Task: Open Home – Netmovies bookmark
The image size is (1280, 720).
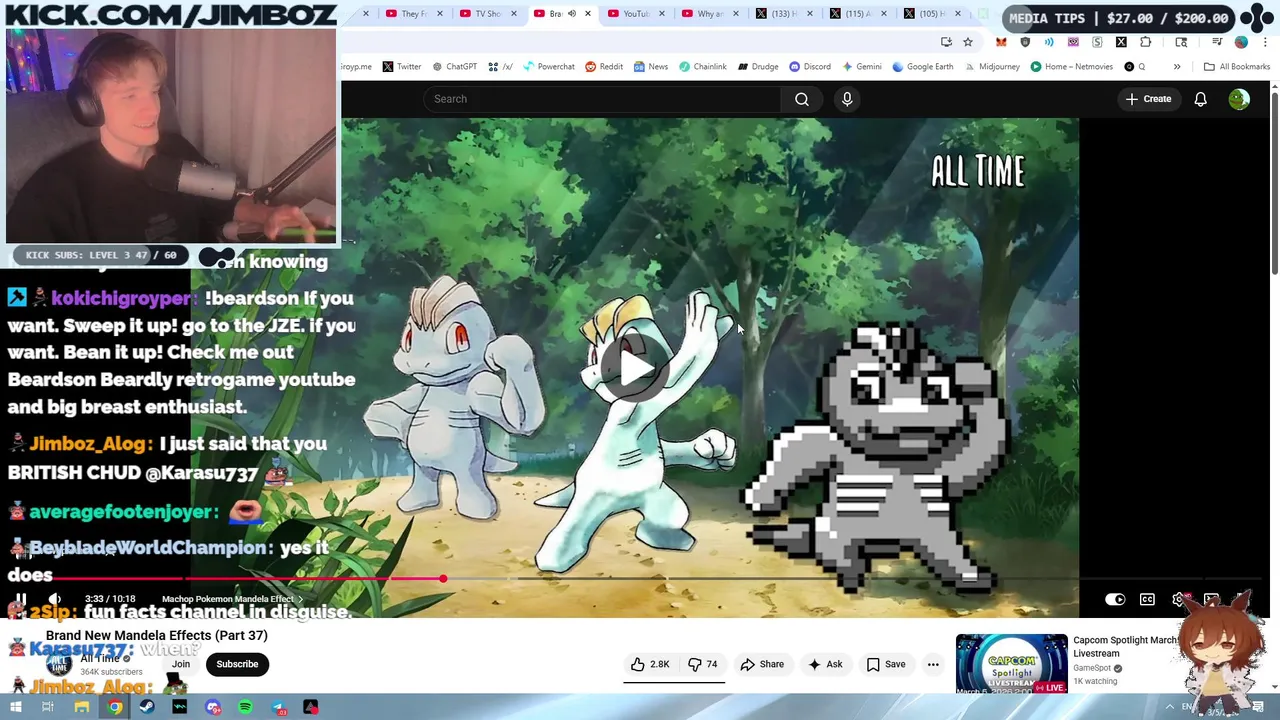Action: (x=1071, y=67)
